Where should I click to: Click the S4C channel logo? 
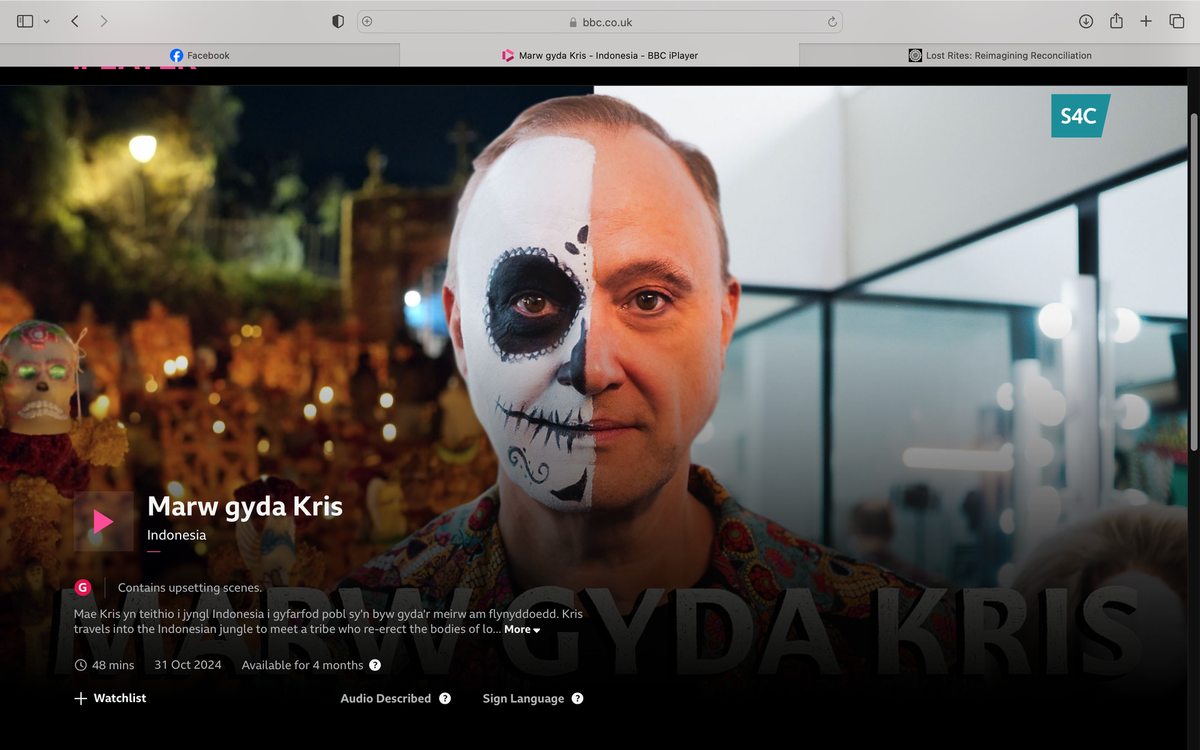click(1080, 116)
